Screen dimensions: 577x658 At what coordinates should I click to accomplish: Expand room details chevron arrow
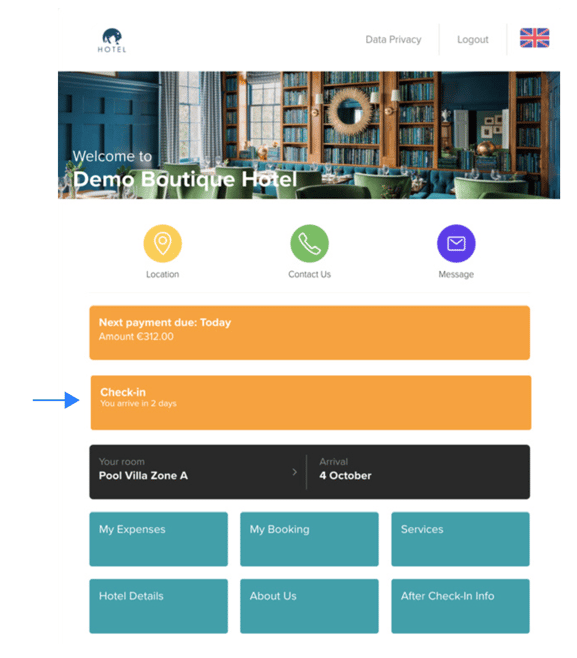click(x=295, y=472)
